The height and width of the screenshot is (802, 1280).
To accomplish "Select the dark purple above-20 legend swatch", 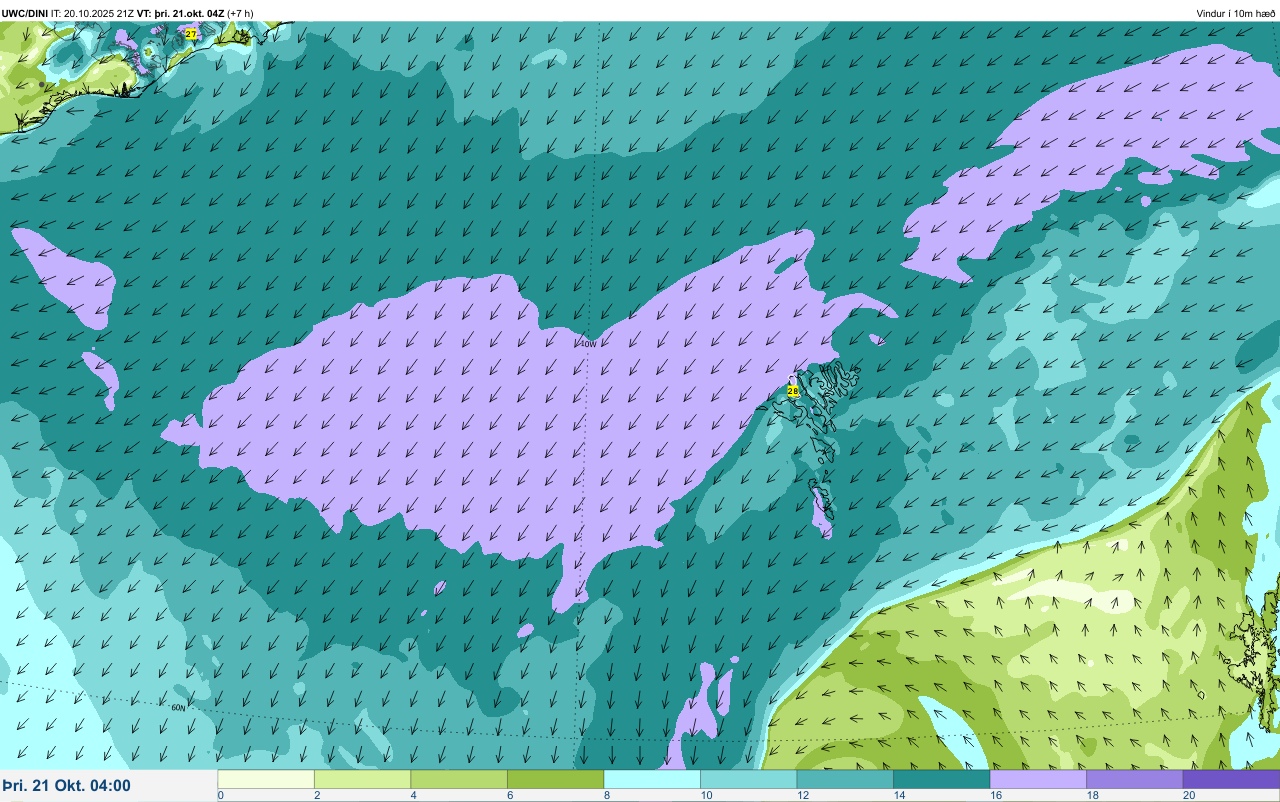I will (1231, 779).
